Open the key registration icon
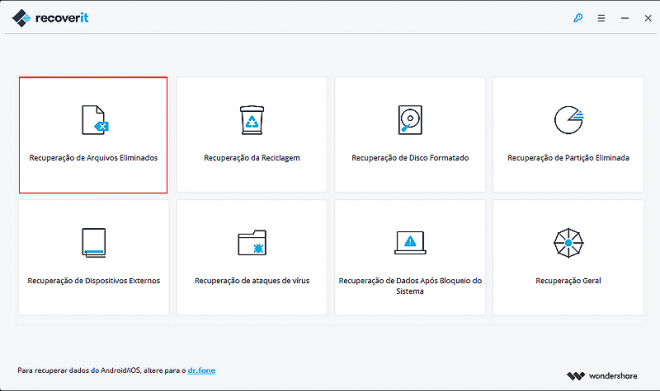This screenshot has width=660, height=391. coord(578,18)
